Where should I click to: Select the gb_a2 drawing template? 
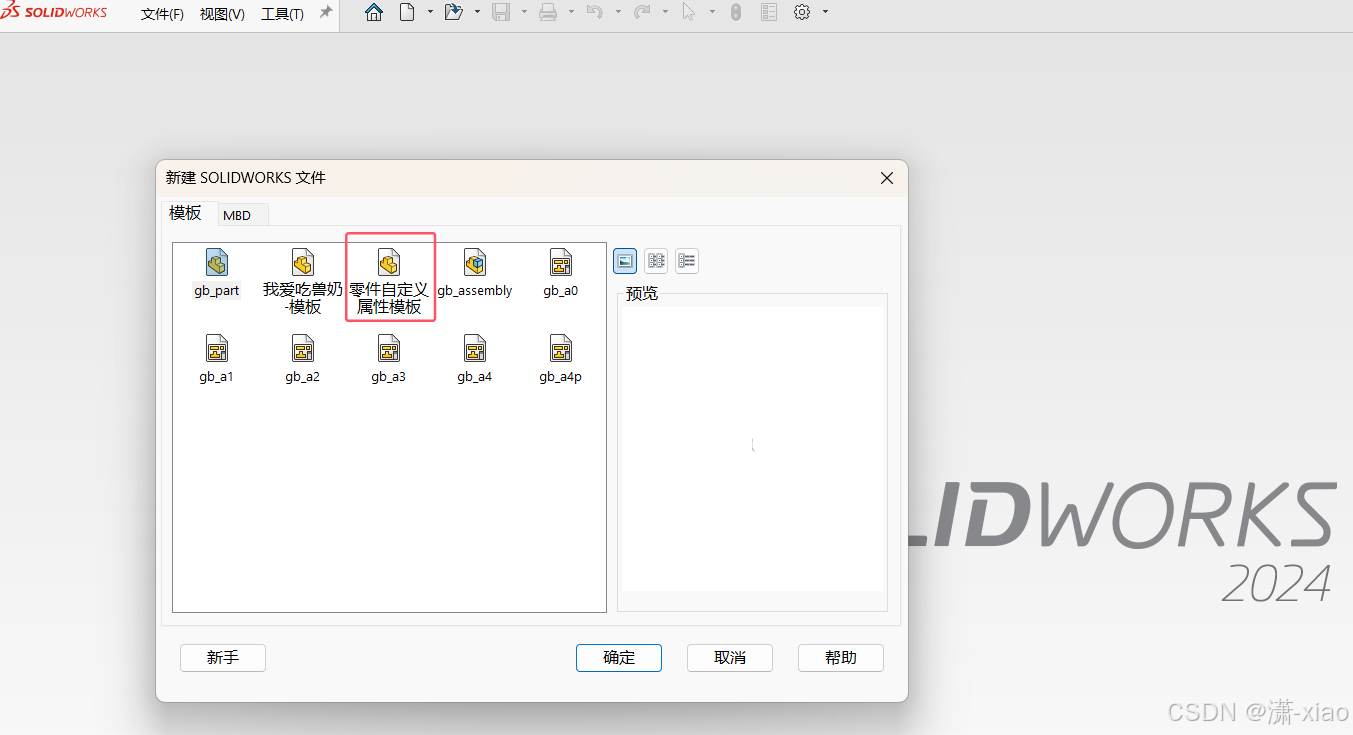tap(303, 360)
